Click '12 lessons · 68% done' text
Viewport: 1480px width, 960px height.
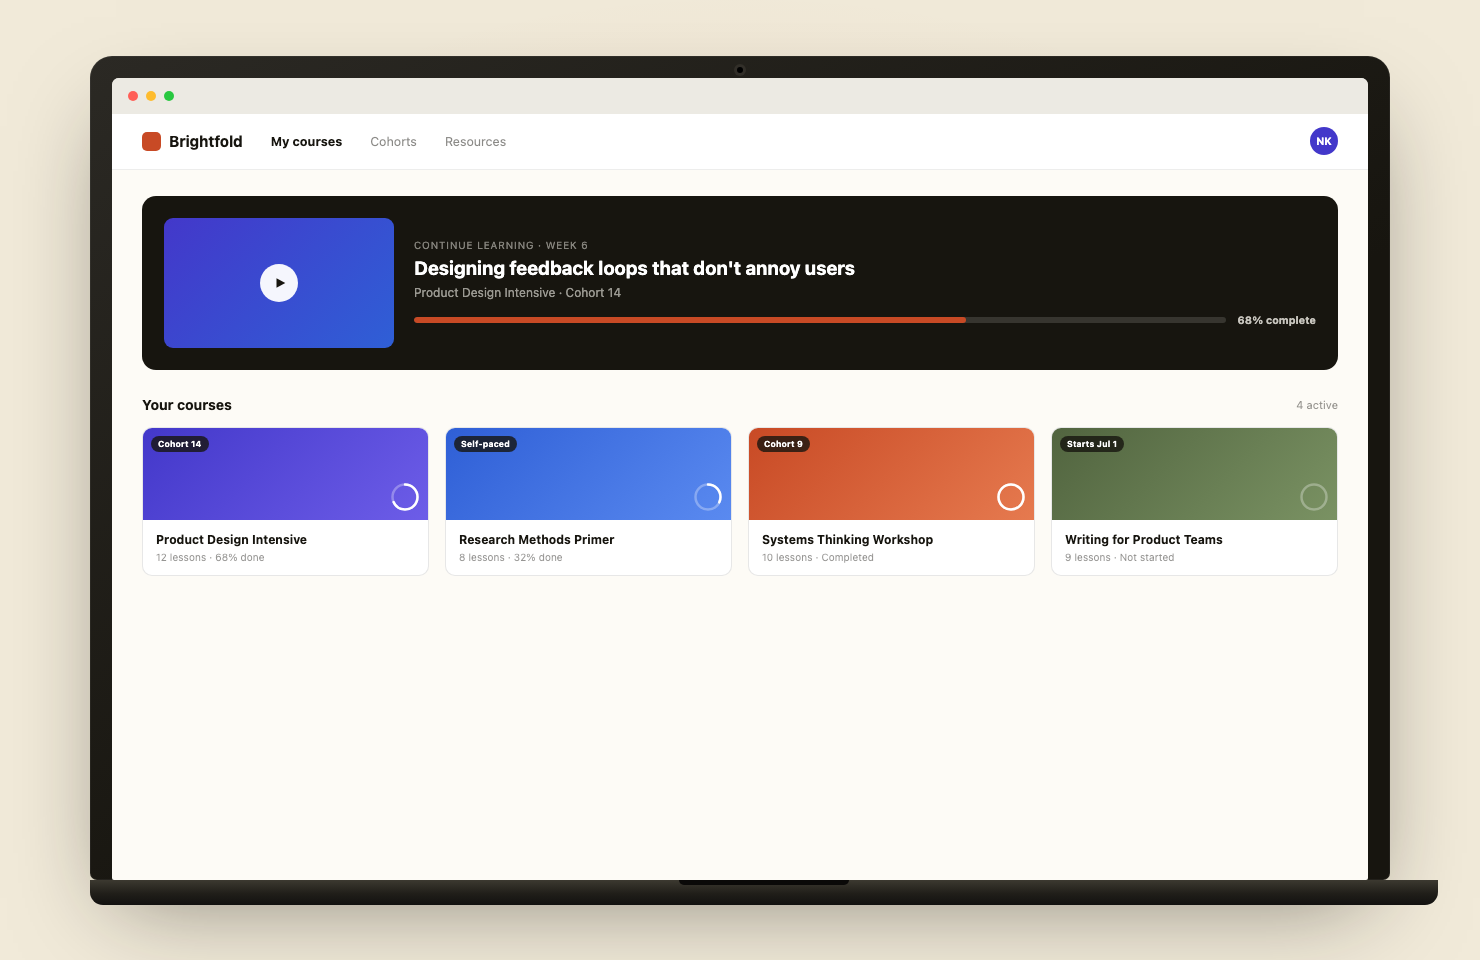210,558
